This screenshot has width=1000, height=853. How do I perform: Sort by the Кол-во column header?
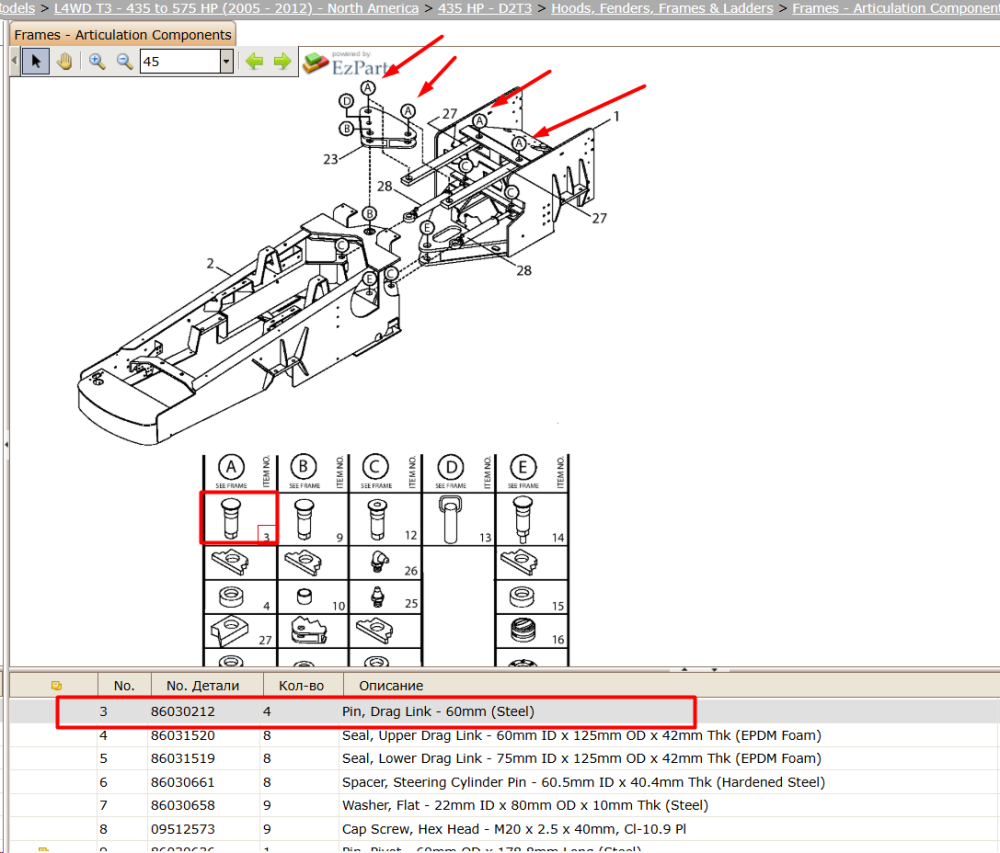(302, 685)
